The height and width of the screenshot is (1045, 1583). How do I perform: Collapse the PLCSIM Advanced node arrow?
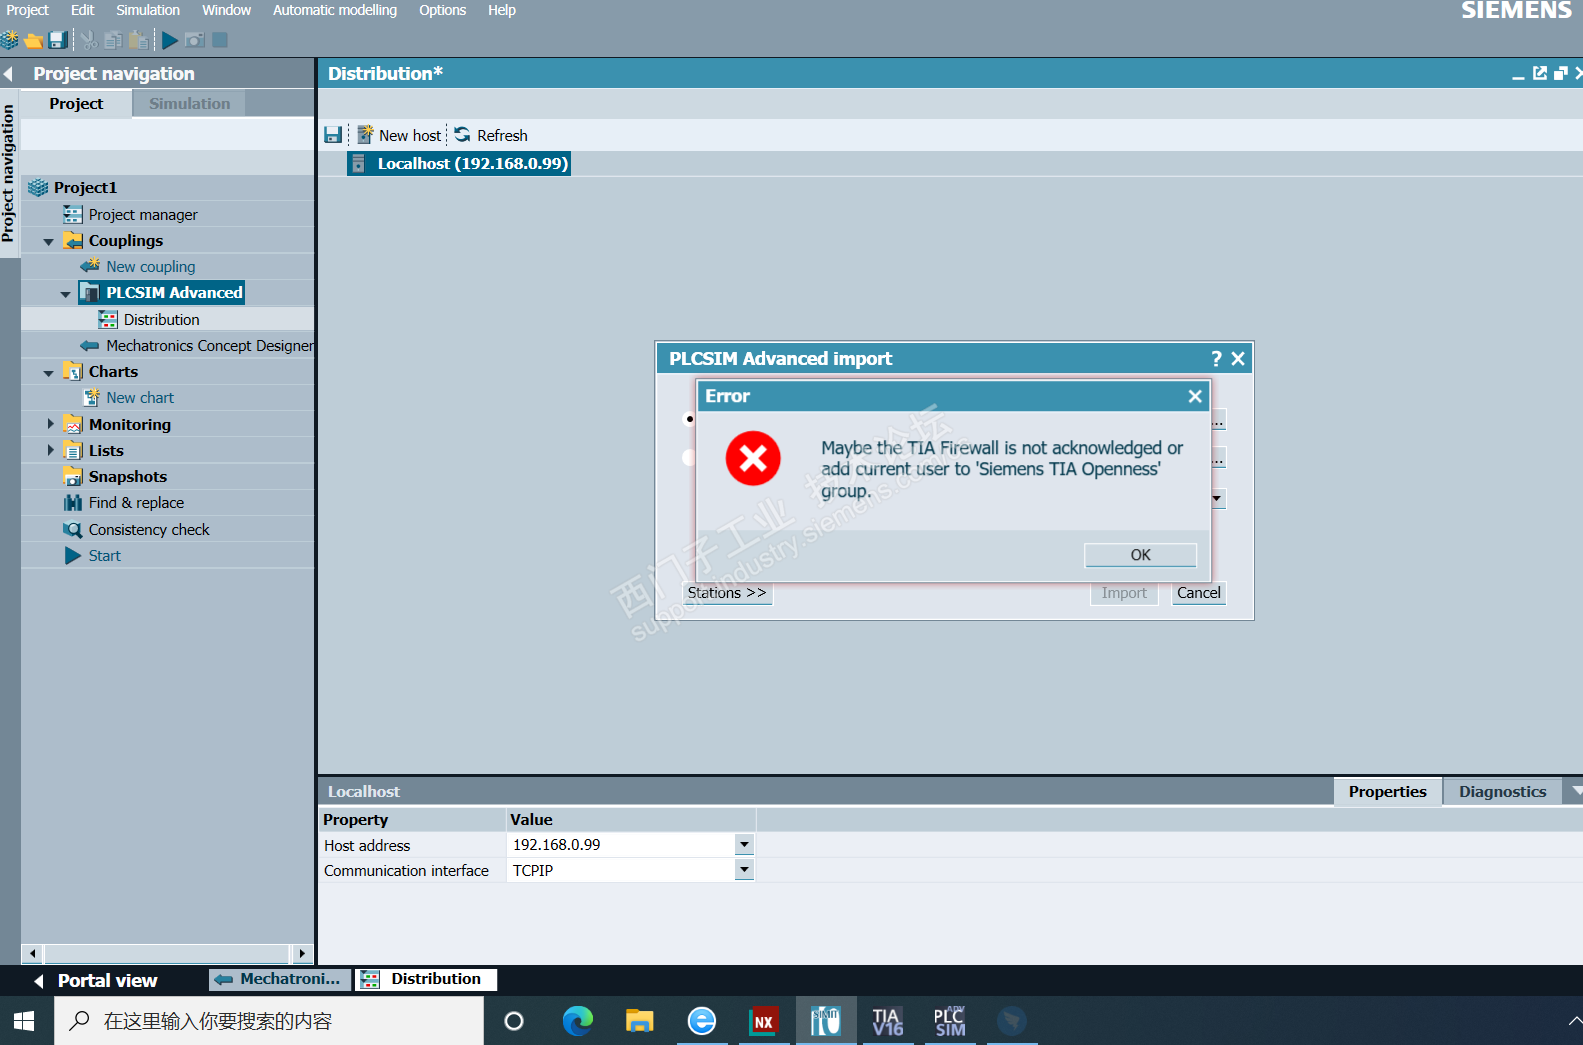65,294
